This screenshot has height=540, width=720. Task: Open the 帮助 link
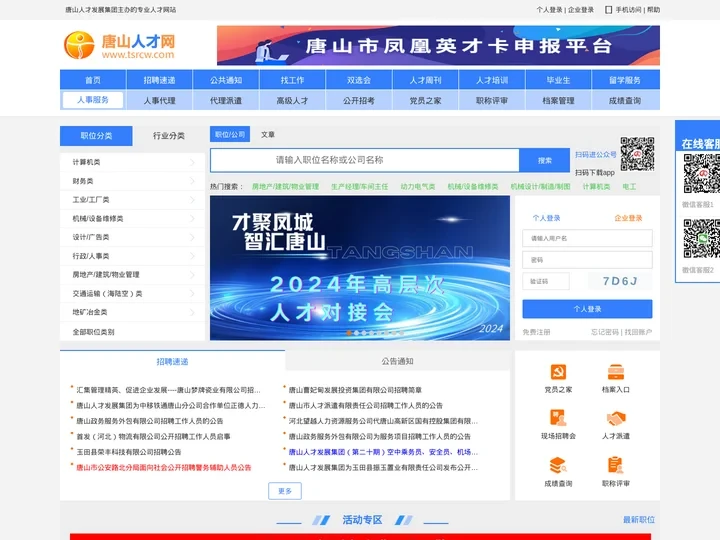tap(653, 10)
